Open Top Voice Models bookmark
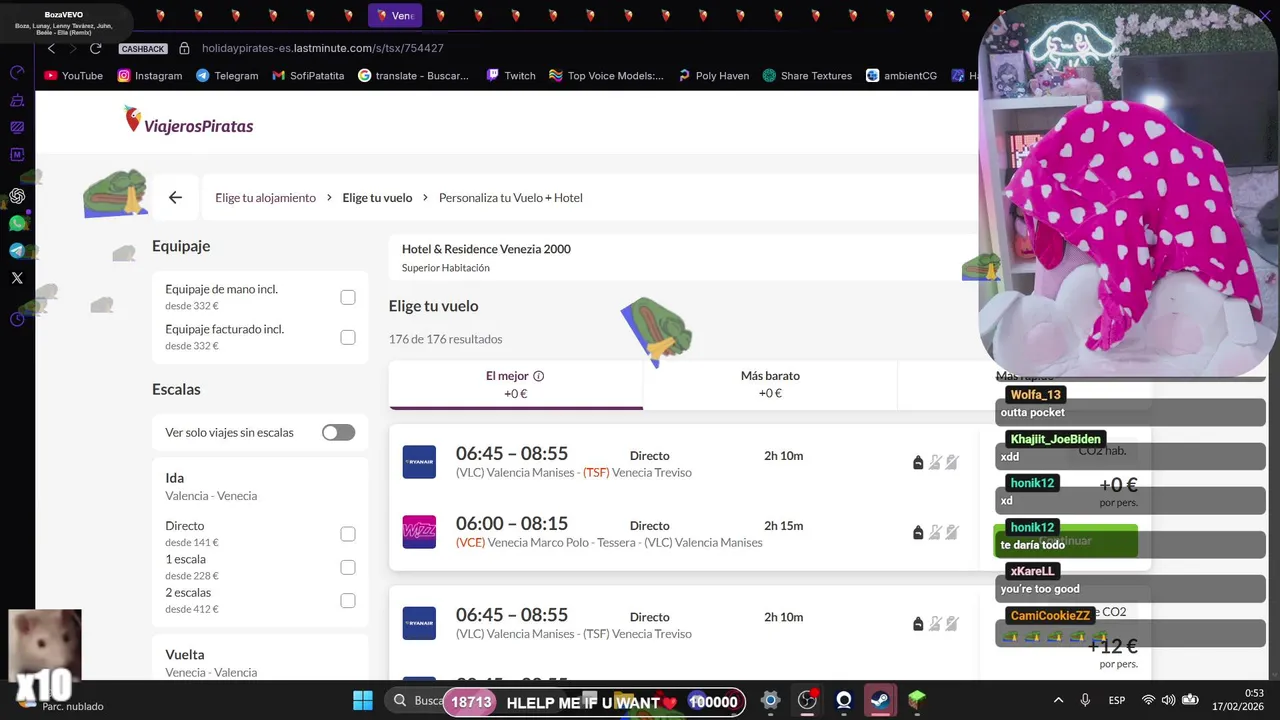The width and height of the screenshot is (1280, 720). pyautogui.click(x=606, y=75)
